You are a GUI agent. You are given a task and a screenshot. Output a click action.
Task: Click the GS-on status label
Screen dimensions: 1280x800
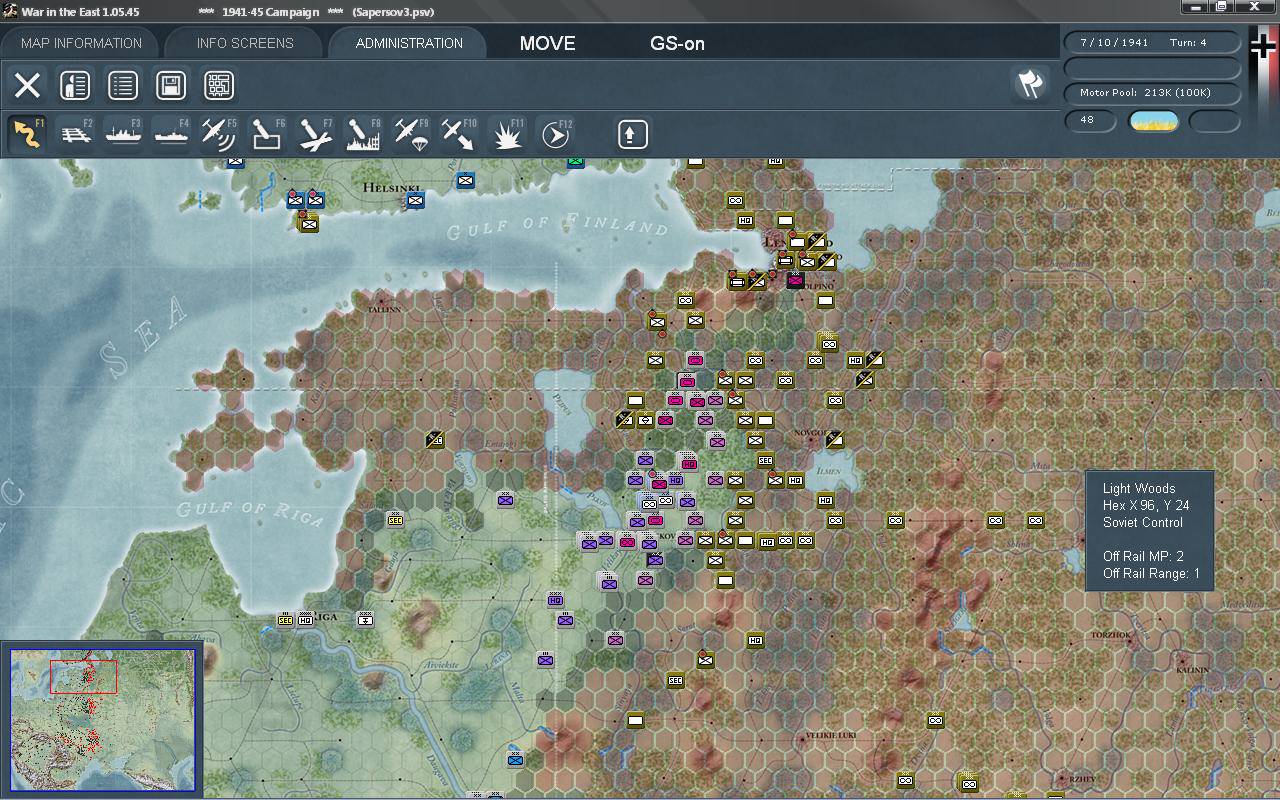coord(678,43)
